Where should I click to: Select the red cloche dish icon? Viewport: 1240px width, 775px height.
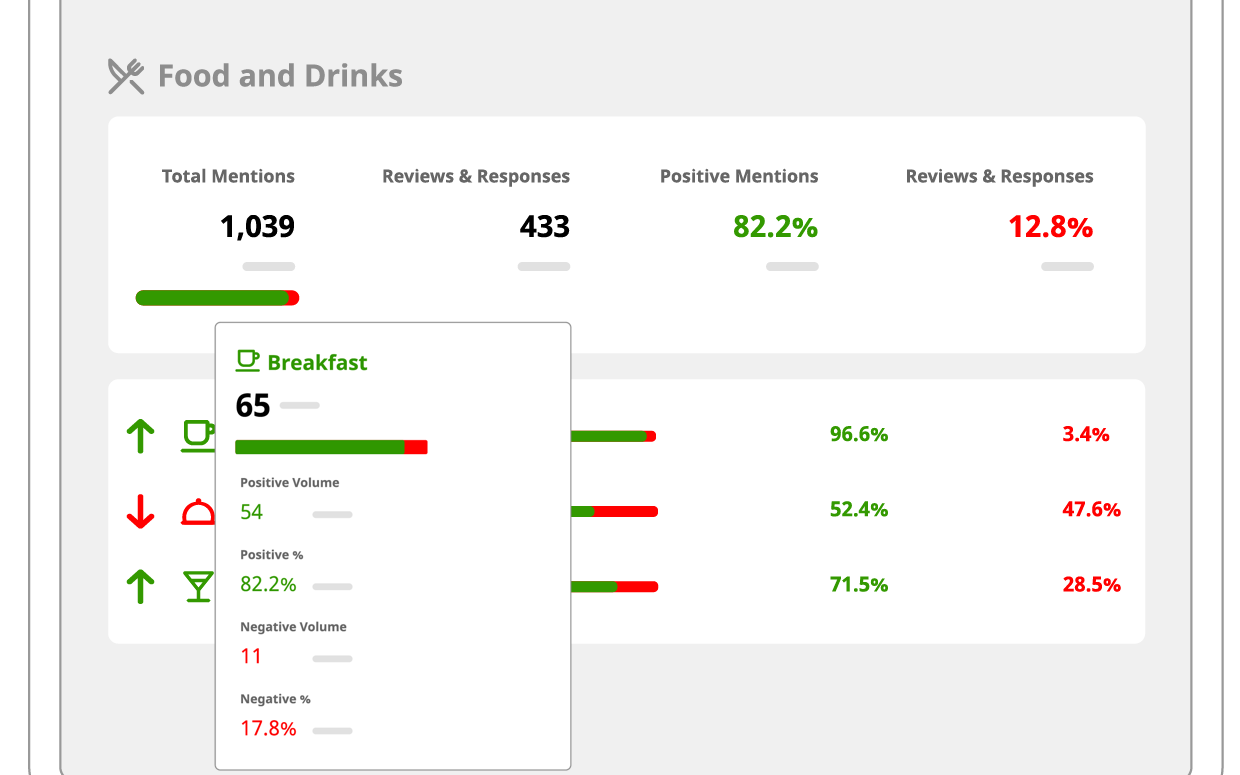(x=197, y=512)
